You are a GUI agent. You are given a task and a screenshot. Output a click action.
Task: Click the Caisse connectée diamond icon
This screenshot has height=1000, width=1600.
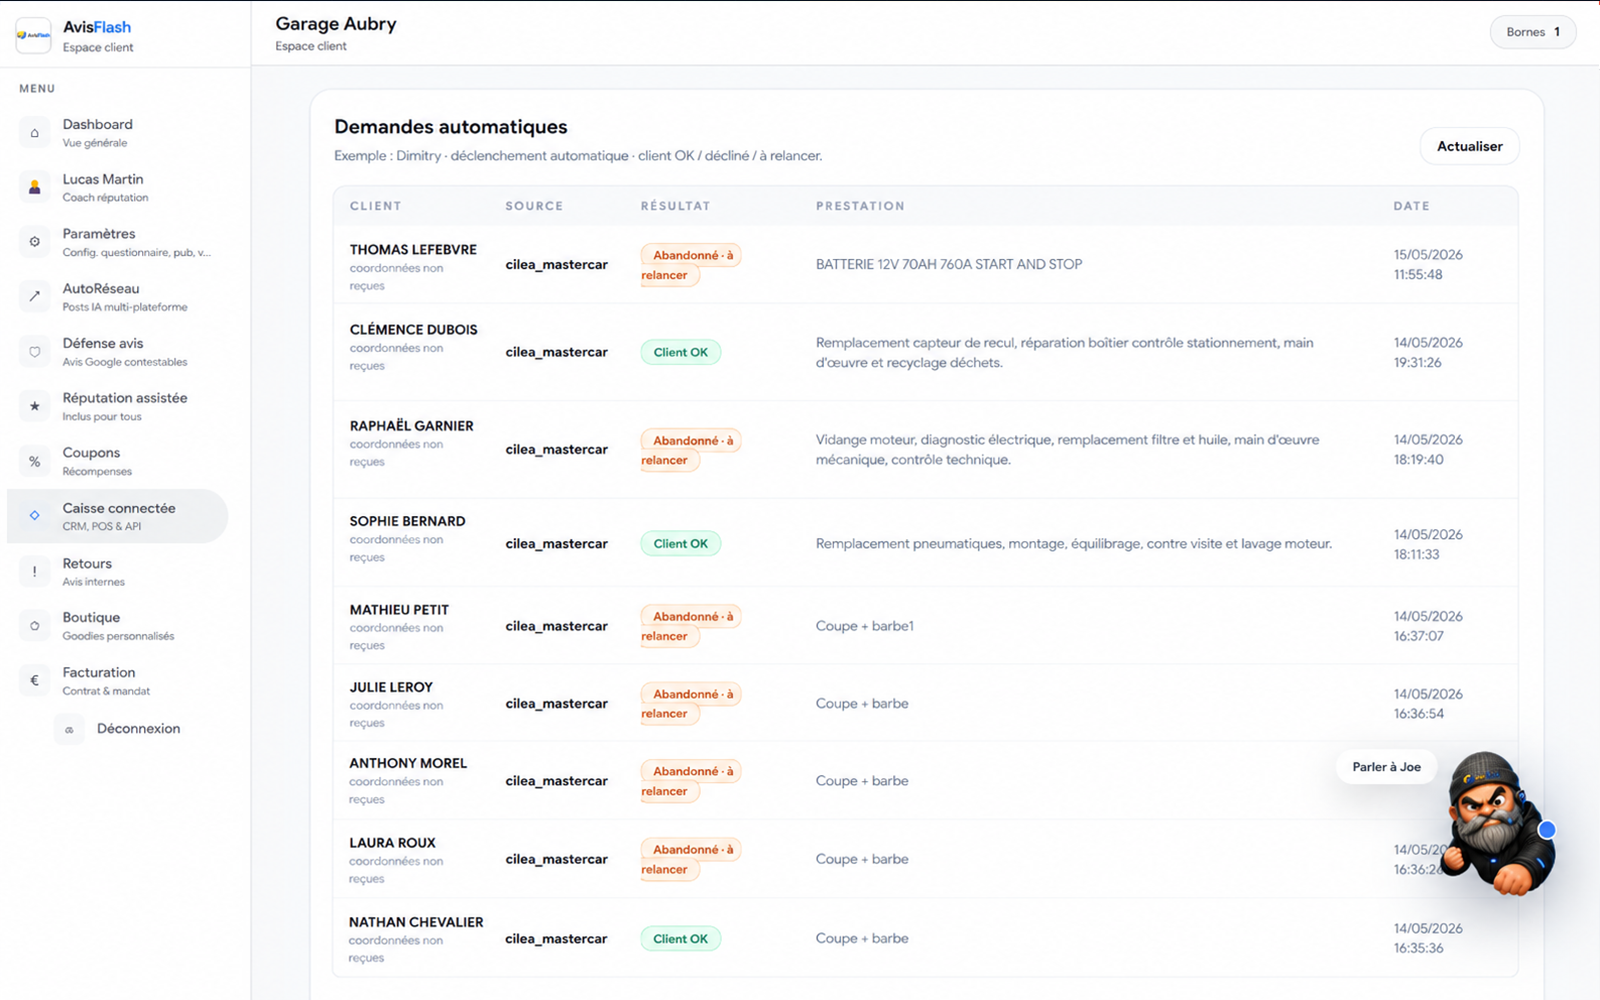click(x=35, y=516)
